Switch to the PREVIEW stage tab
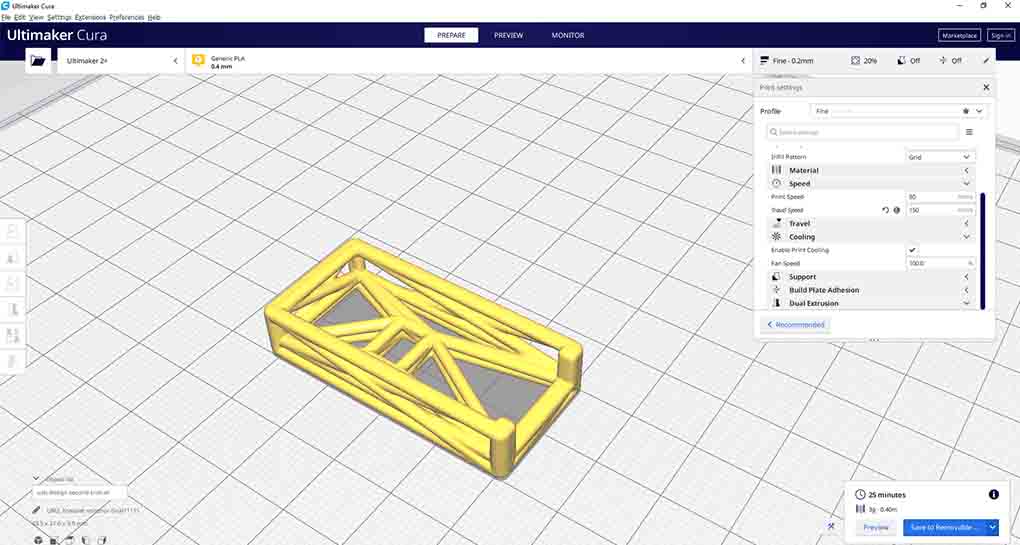 click(x=508, y=35)
